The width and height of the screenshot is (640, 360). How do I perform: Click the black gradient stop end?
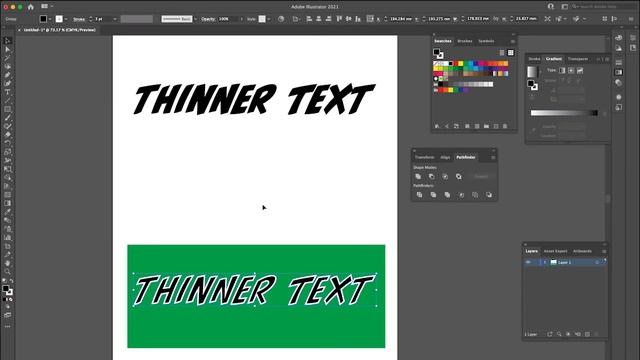[595, 113]
